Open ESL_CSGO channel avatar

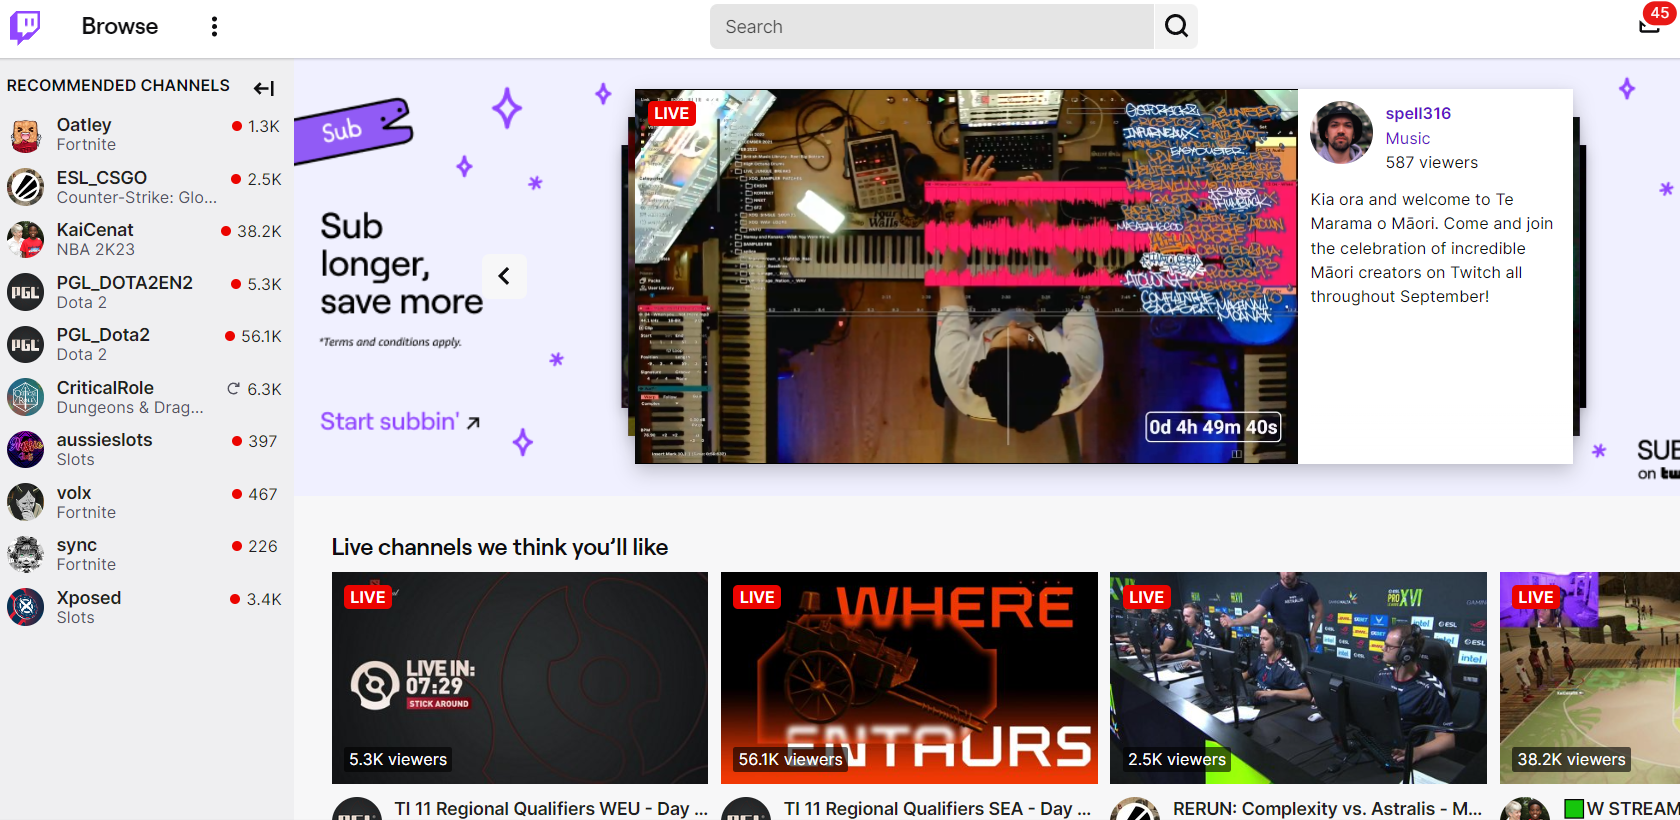coord(26,187)
